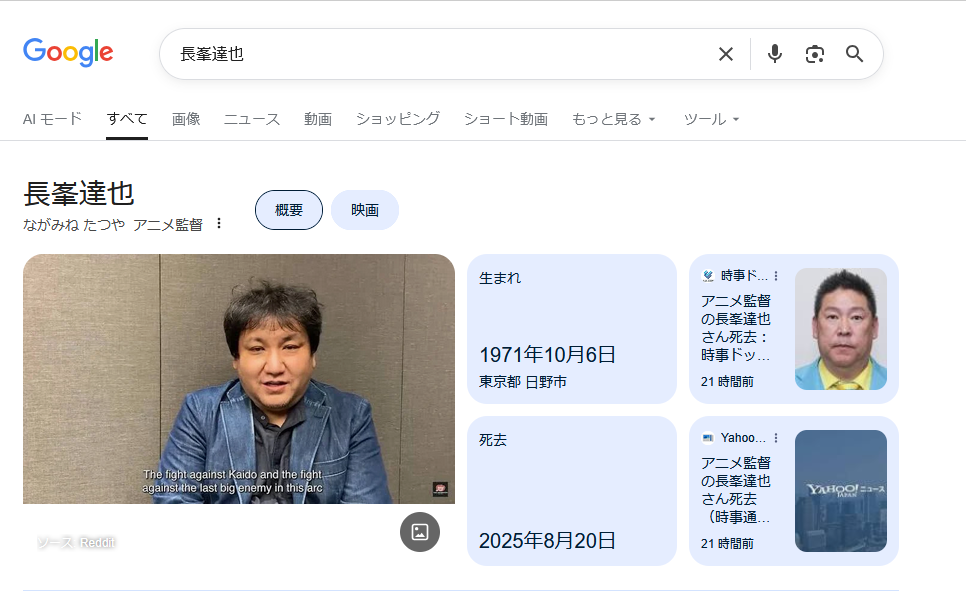Open the 時事ドットコム article about 長峯達也
The image size is (966, 592).
click(x=736, y=327)
